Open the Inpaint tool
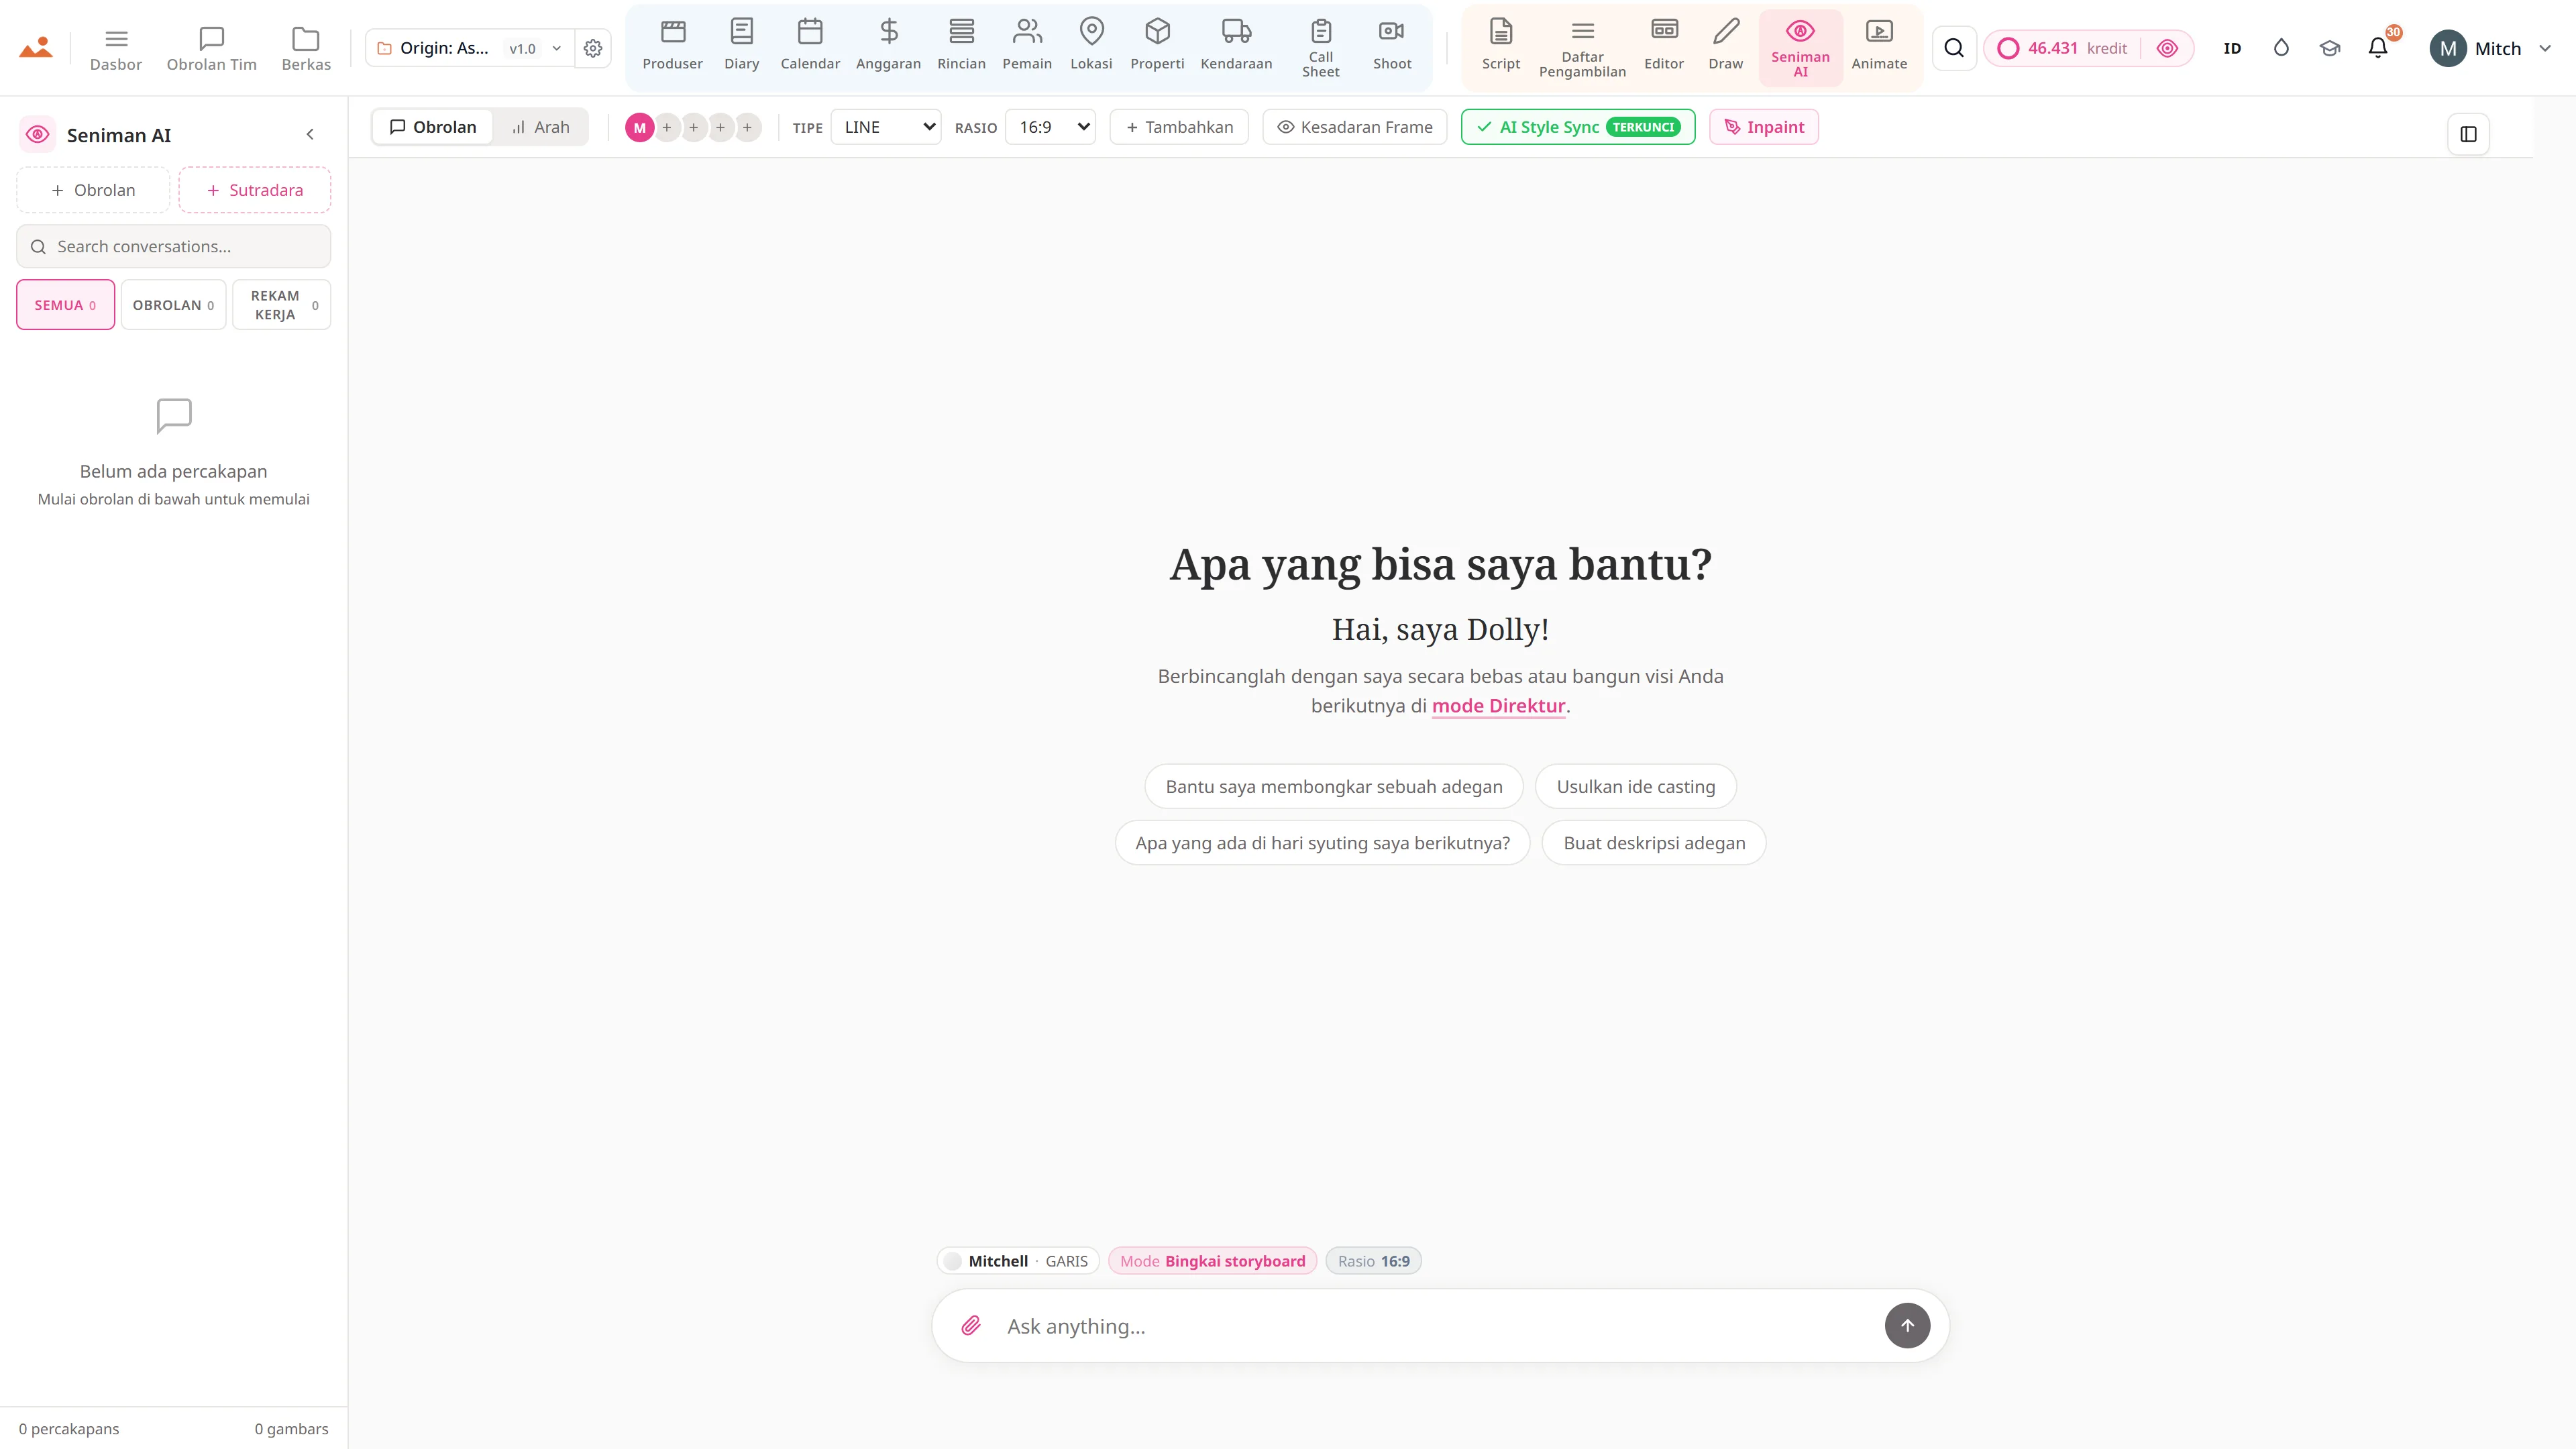 (x=1764, y=127)
